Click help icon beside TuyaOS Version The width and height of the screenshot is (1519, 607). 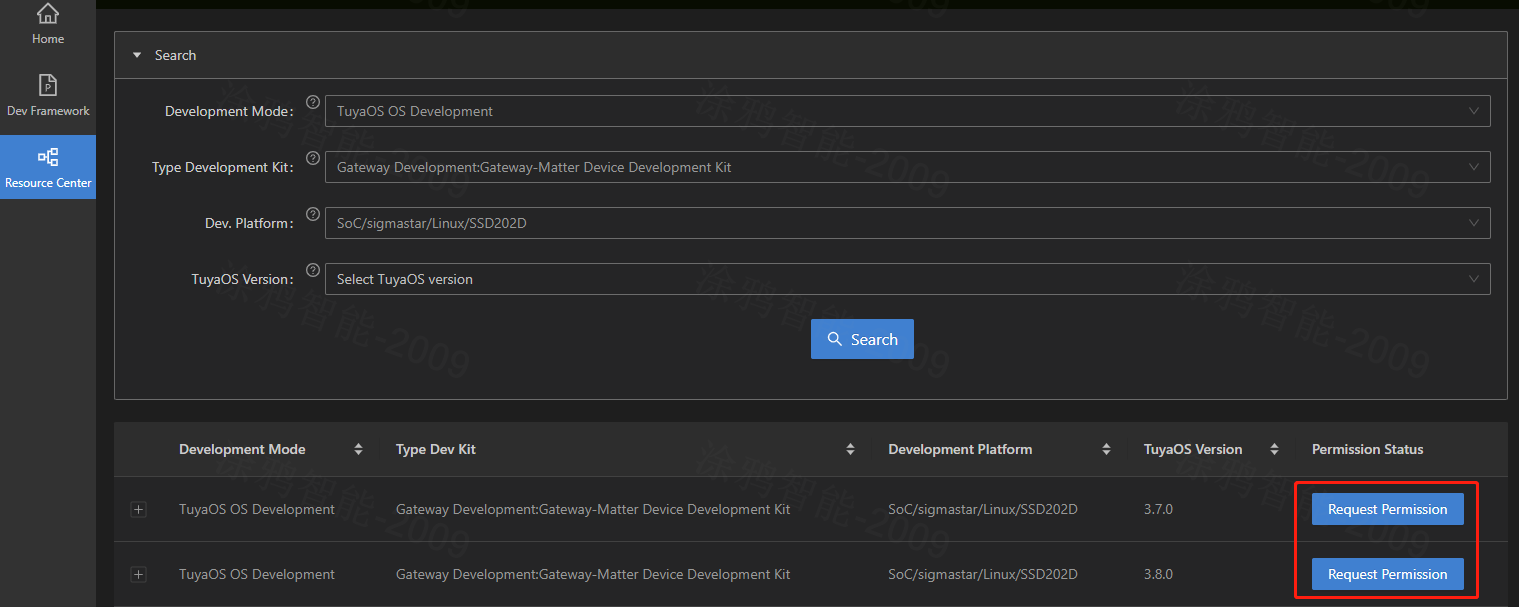312,270
